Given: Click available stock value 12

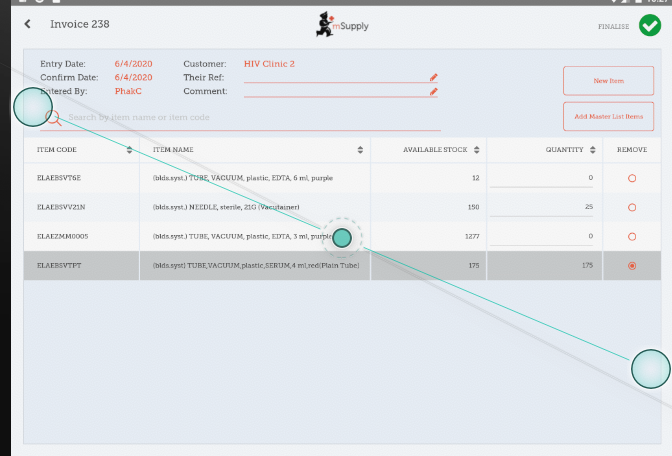Looking at the screenshot, I should 475,178.
